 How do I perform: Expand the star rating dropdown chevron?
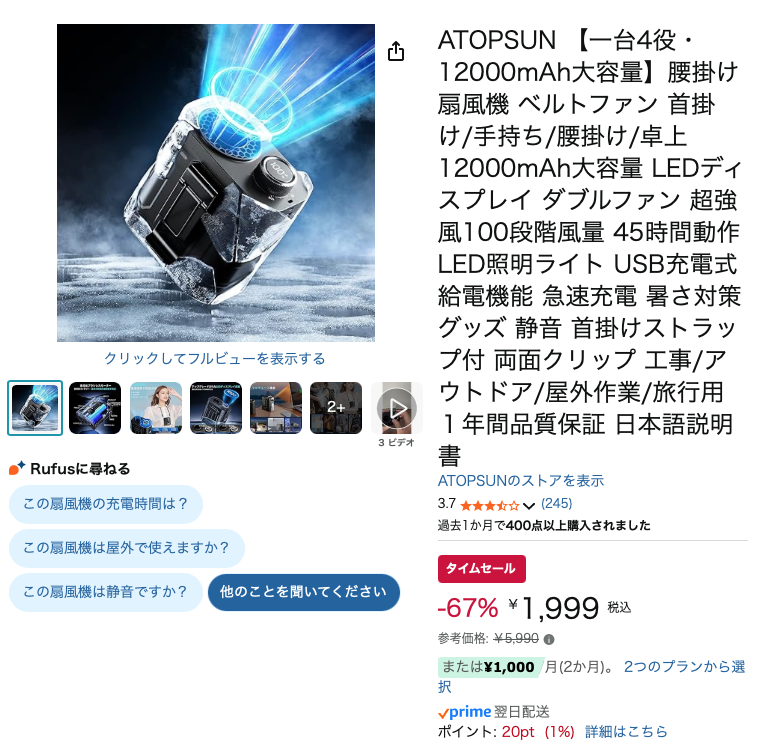pos(529,506)
